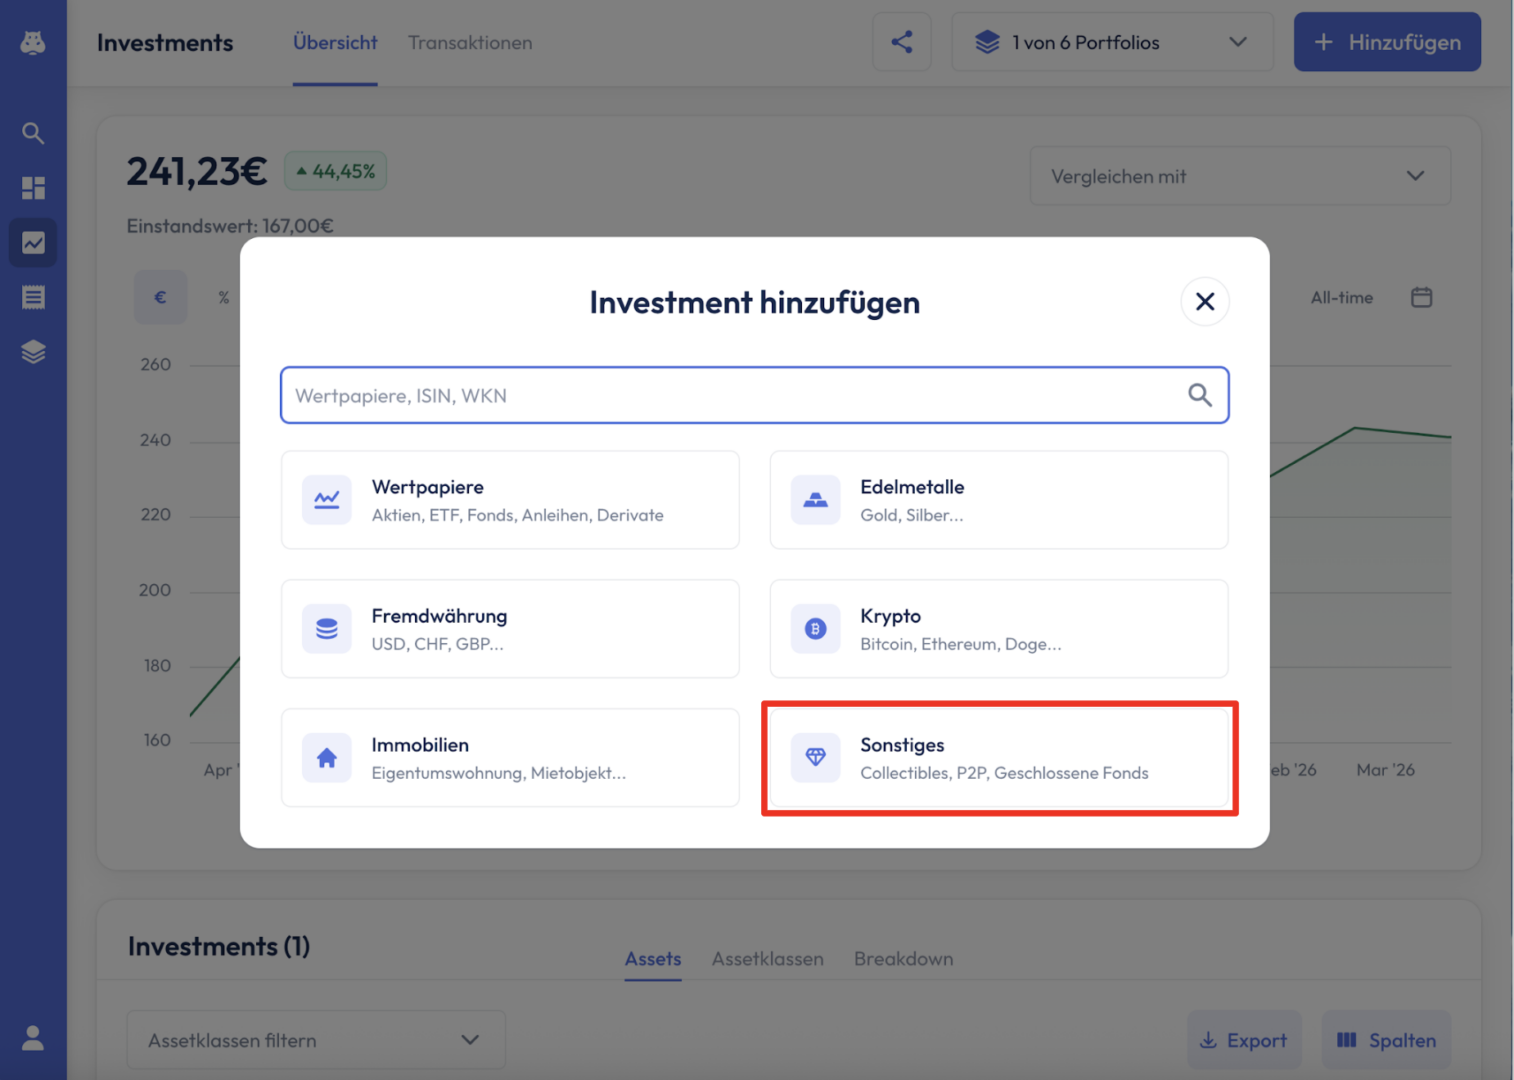Open search from the left sidebar

point(33,133)
